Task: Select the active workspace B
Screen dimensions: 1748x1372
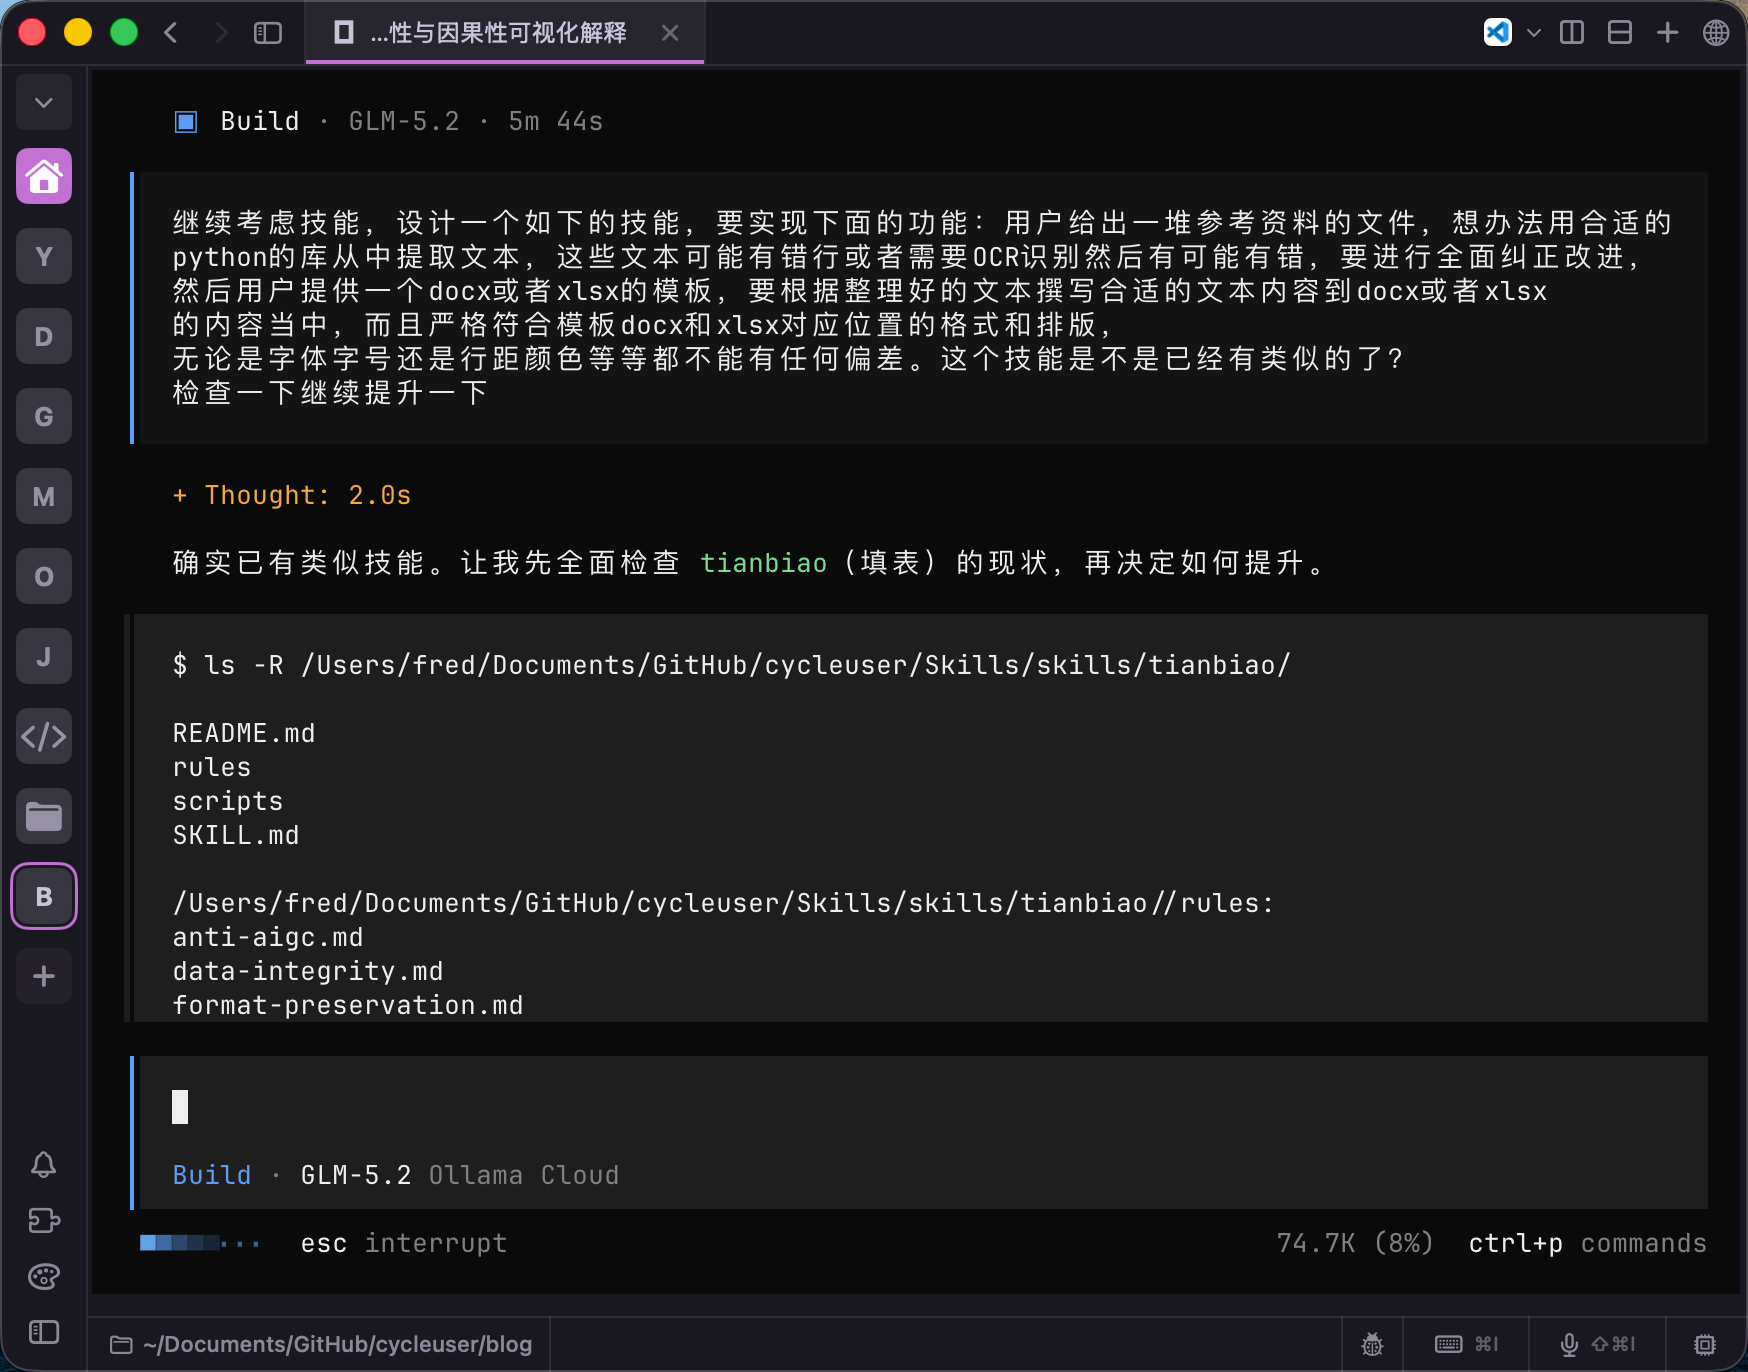Action: pos(44,896)
